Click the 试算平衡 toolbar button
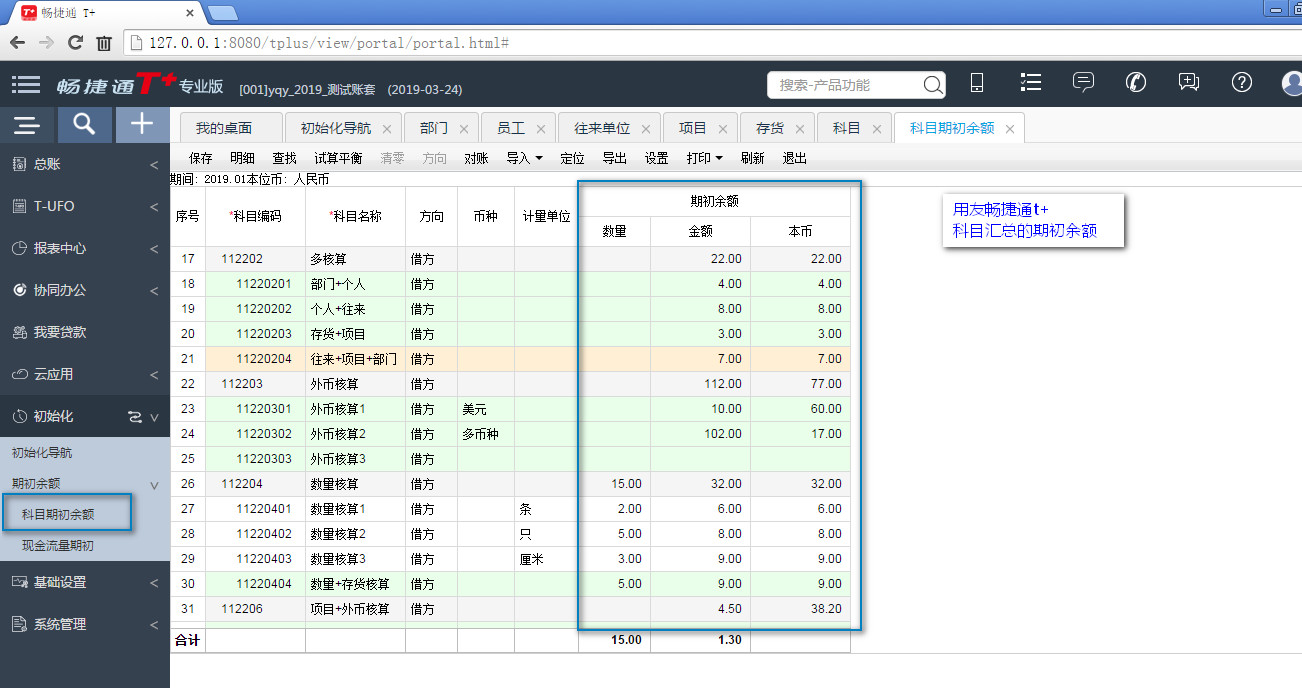Screen dimensions: 1302x688 point(338,158)
